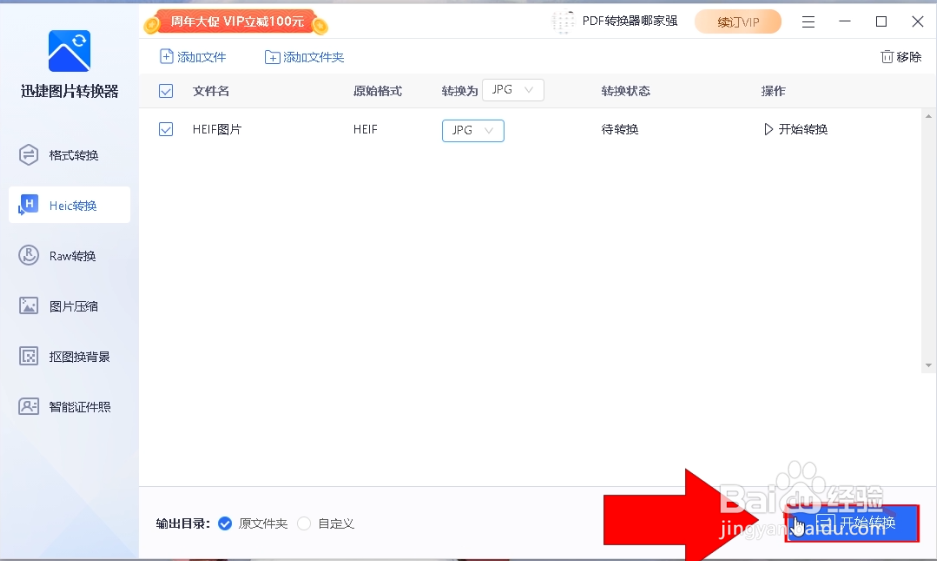Click the 周年大促 VIP promotion banner
937x561 pixels.
click(x=235, y=22)
